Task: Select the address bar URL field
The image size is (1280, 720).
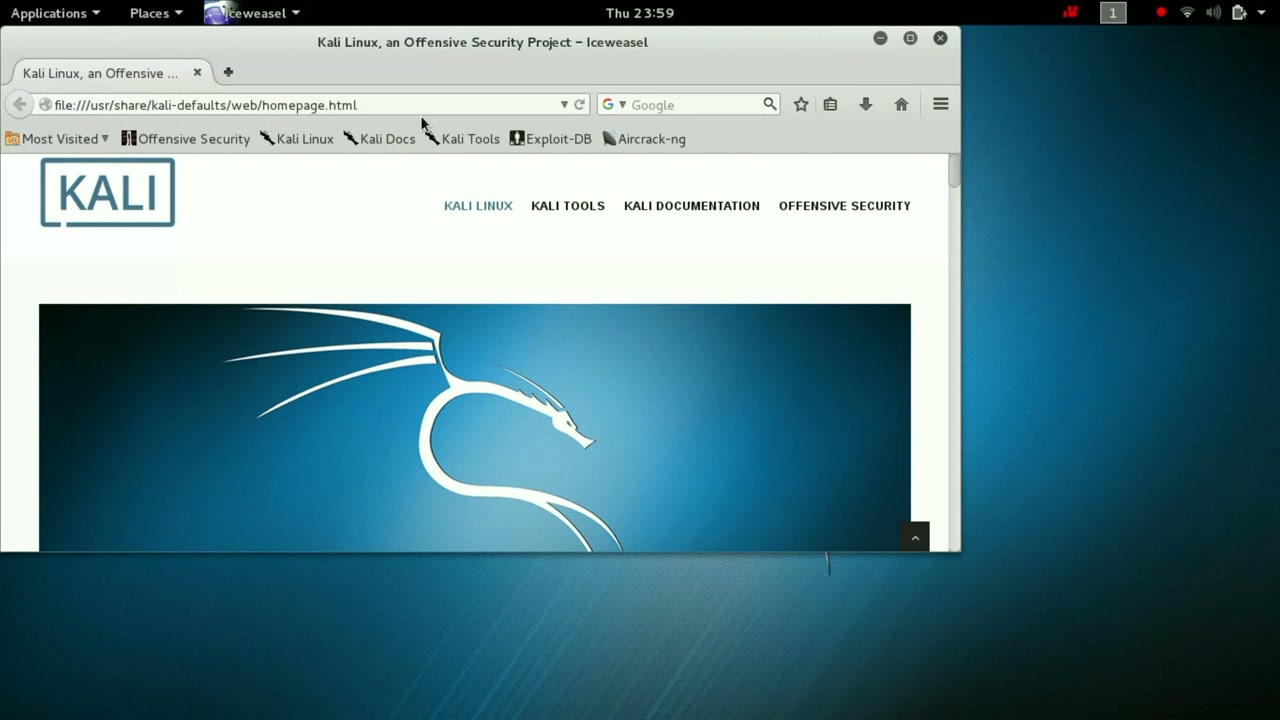Action: click(x=305, y=104)
